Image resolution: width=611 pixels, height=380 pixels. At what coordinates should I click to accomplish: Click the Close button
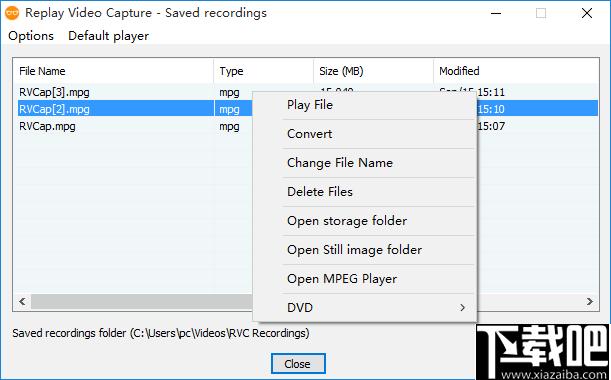click(298, 364)
